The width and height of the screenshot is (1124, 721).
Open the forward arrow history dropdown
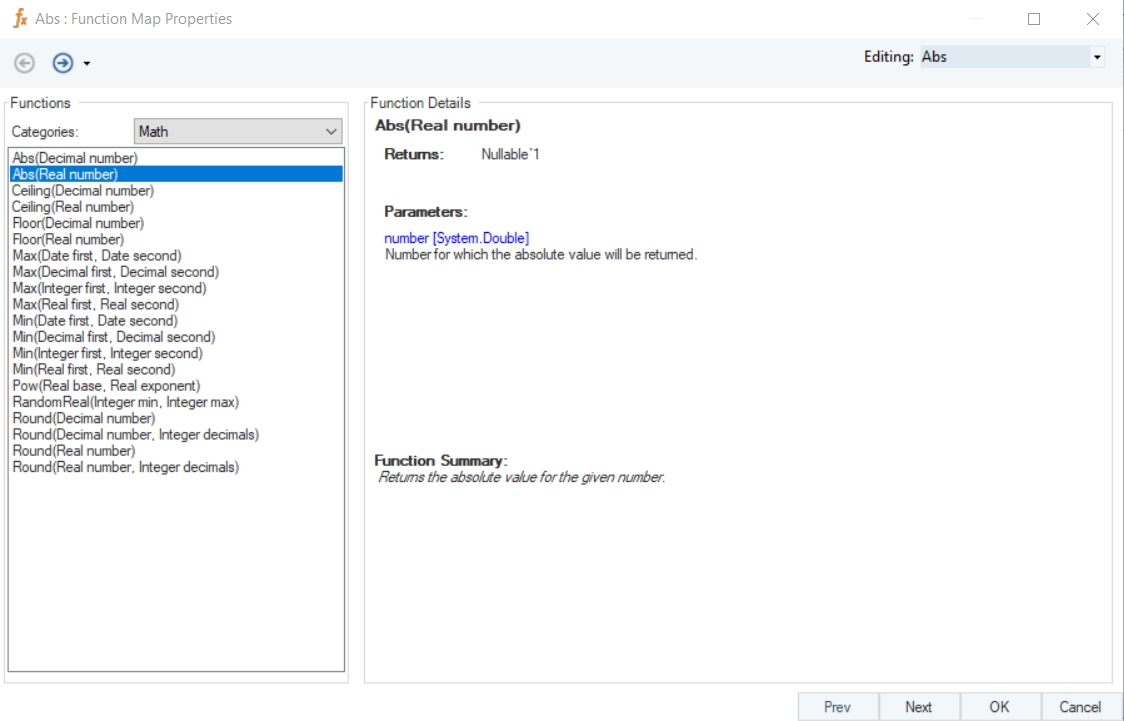coord(87,64)
